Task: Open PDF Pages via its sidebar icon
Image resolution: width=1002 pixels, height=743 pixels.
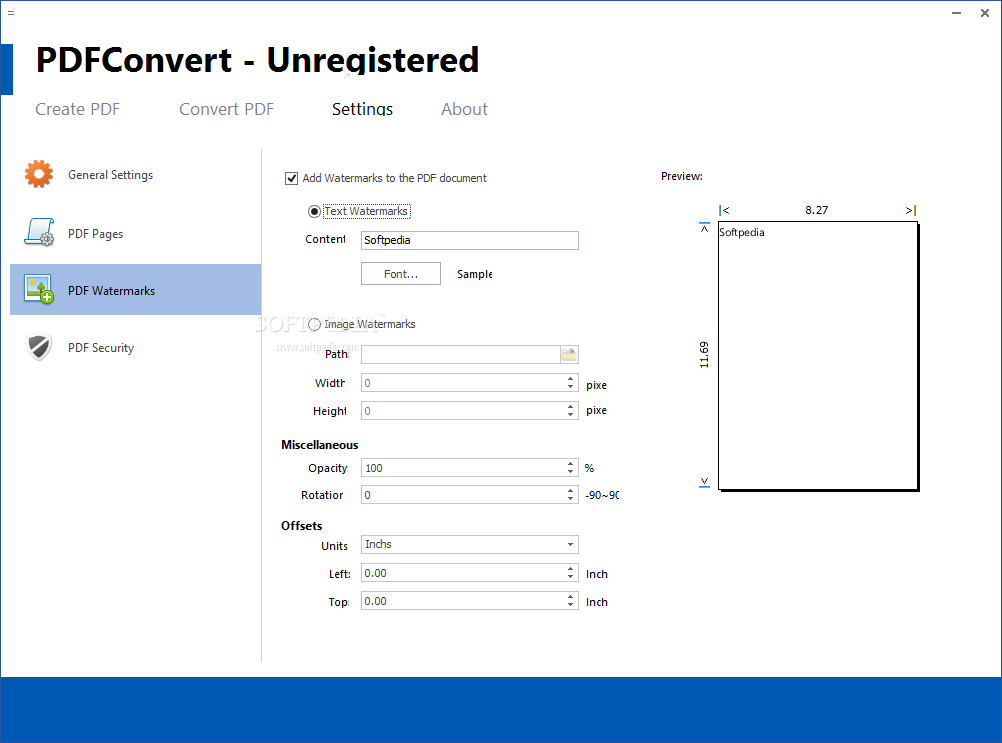Action: [x=39, y=231]
